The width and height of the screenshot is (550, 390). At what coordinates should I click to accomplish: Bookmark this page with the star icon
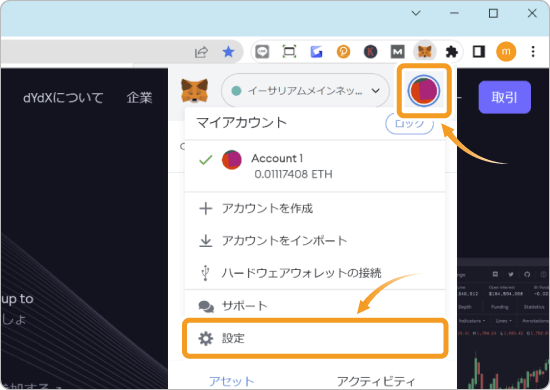click(x=228, y=52)
